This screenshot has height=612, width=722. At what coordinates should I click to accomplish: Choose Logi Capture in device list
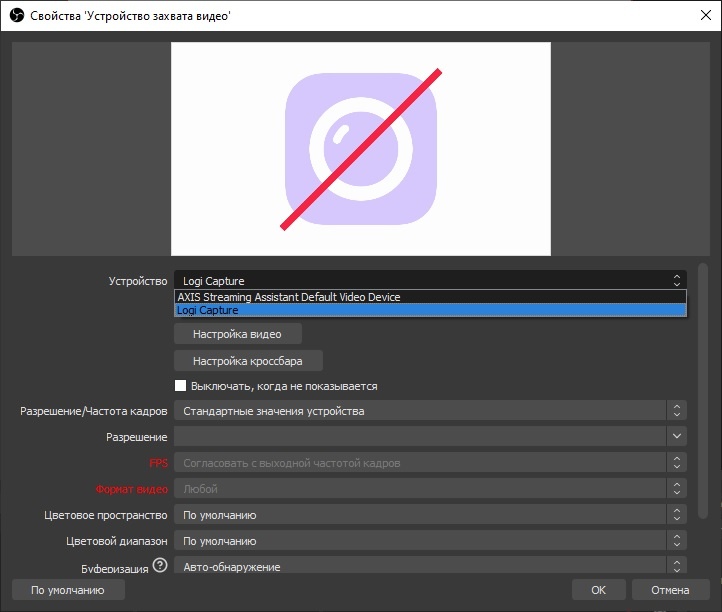click(x=430, y=310)
